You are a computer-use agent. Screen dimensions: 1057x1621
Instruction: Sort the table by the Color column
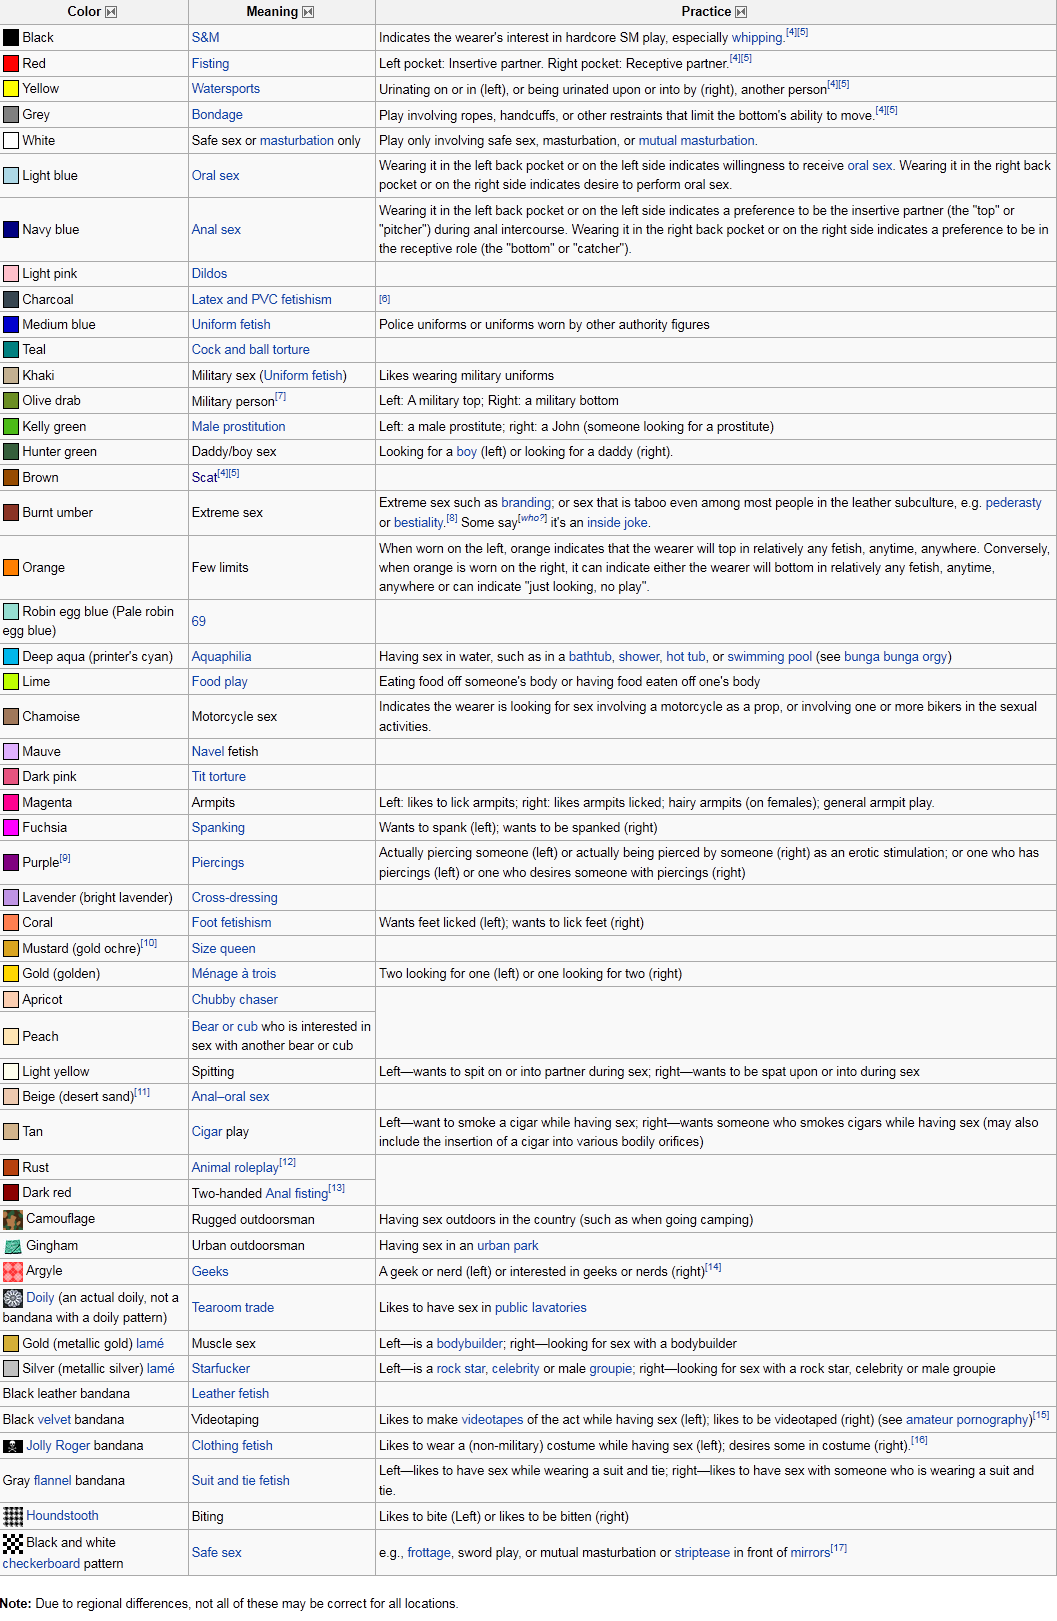tap(111, 12)
